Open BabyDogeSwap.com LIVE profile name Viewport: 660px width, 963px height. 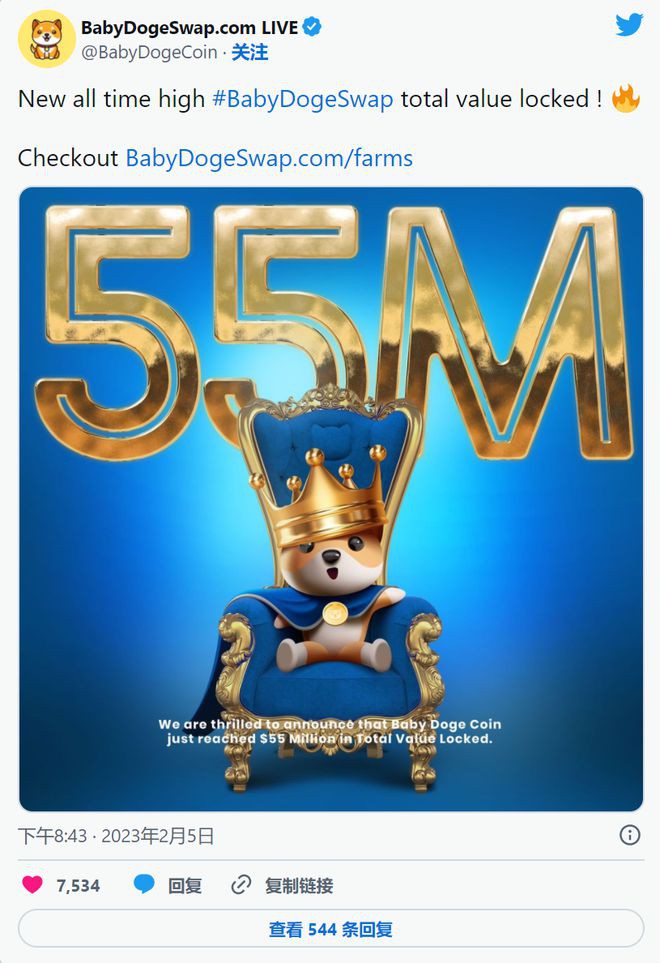189,28
